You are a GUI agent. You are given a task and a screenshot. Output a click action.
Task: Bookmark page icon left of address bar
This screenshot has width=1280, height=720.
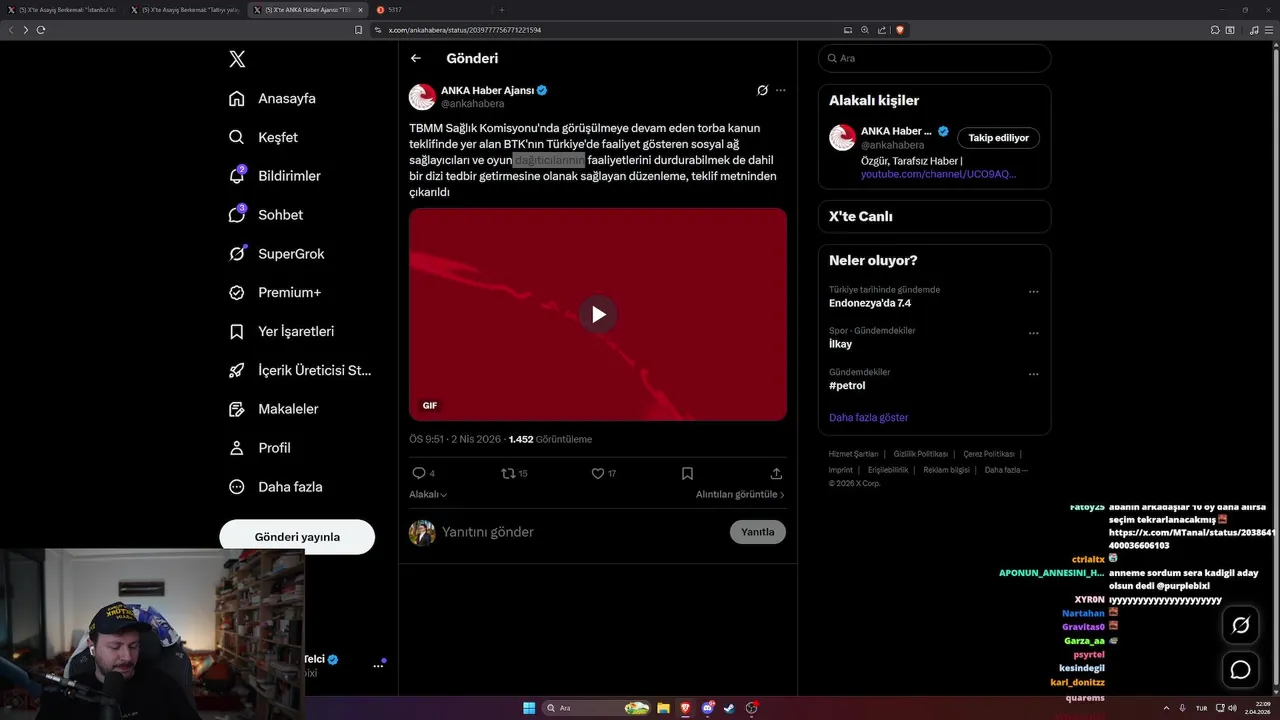[359, 30]
